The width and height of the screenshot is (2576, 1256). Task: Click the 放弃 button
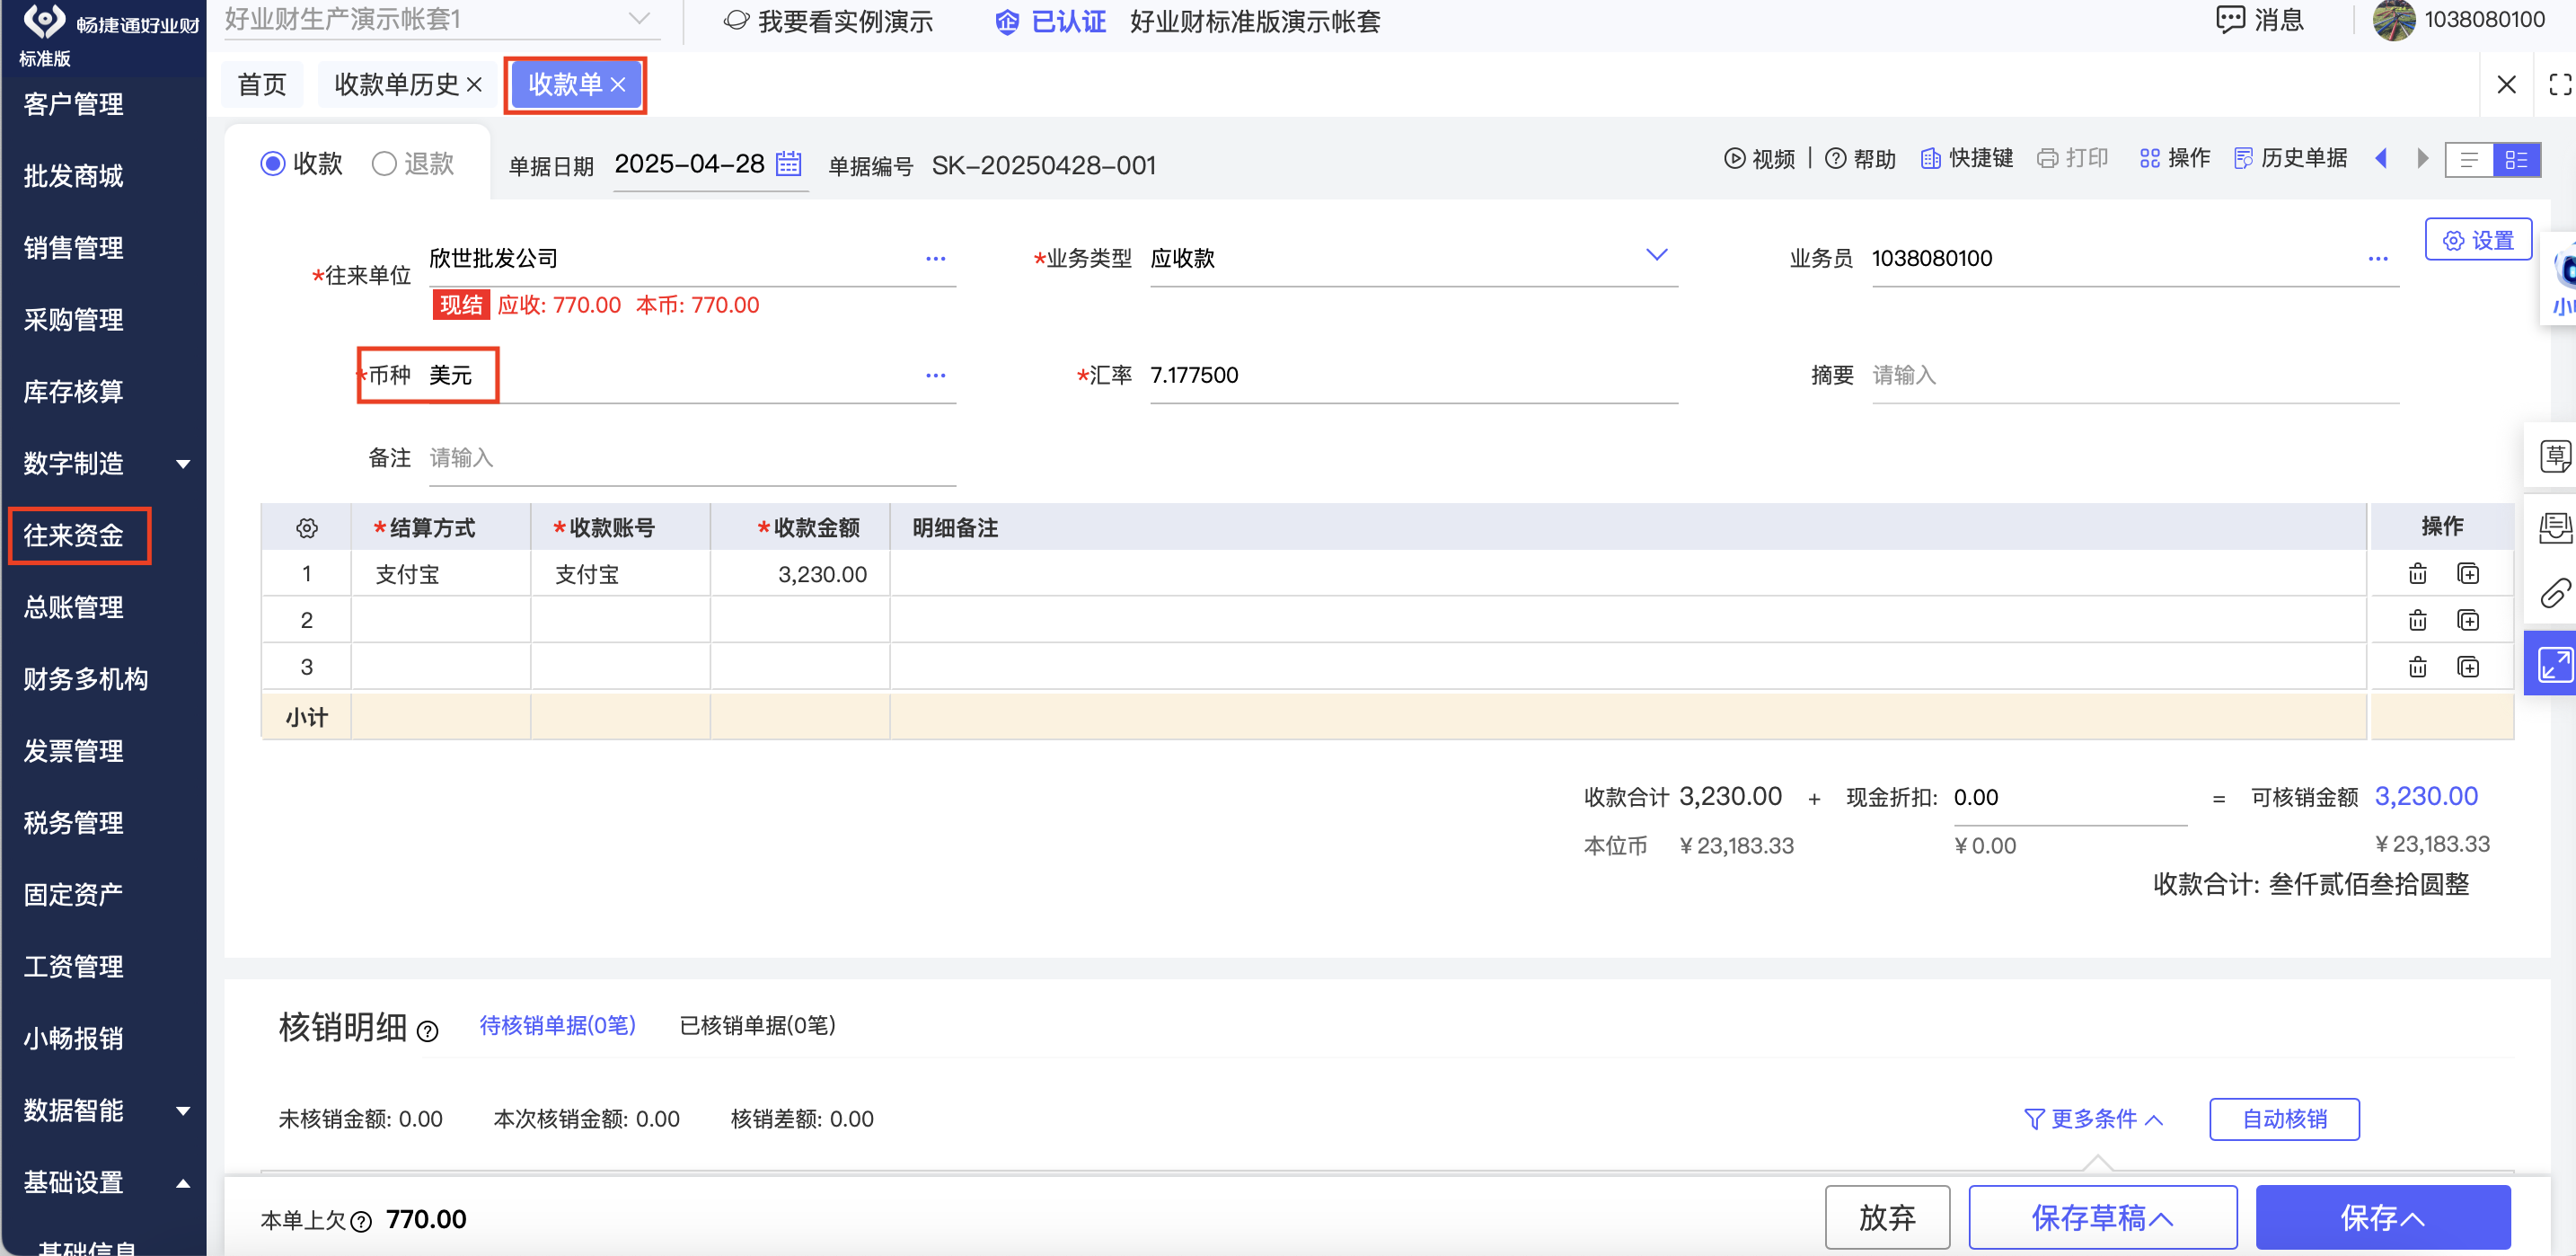coord(1887,1217)
